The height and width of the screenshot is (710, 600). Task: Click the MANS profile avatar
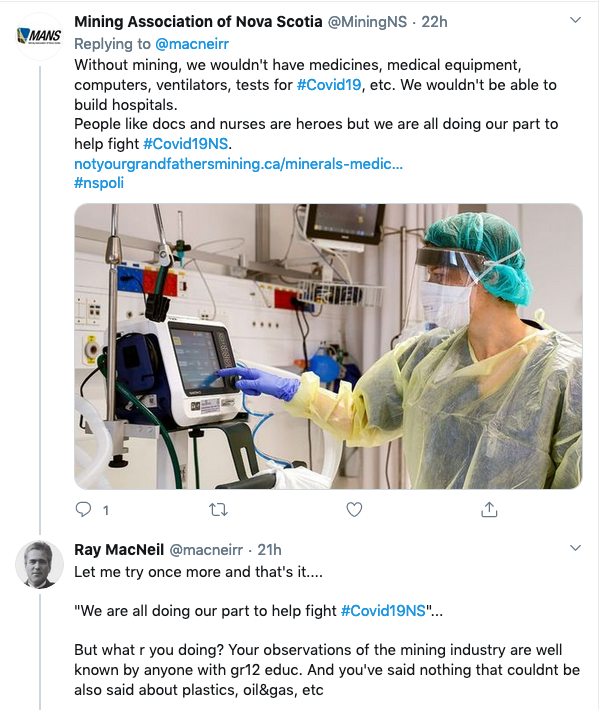click(x=39, y=37)
